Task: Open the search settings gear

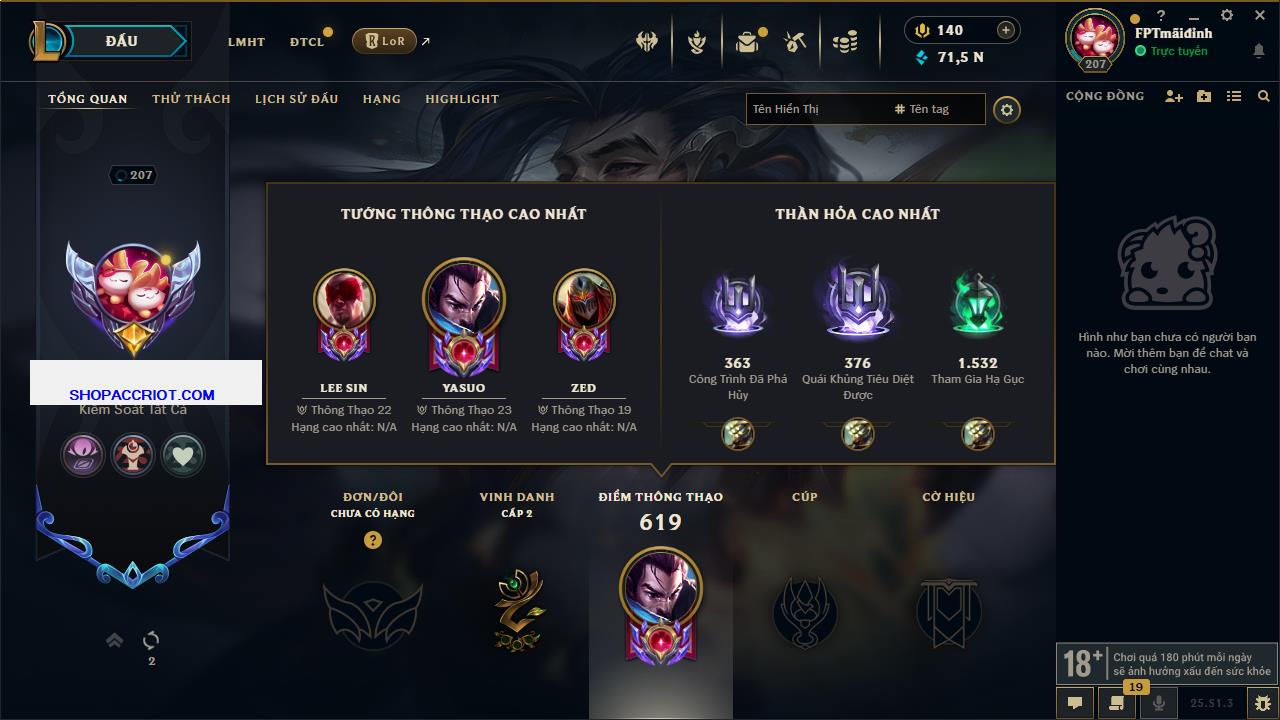Action: point(1007,109)
